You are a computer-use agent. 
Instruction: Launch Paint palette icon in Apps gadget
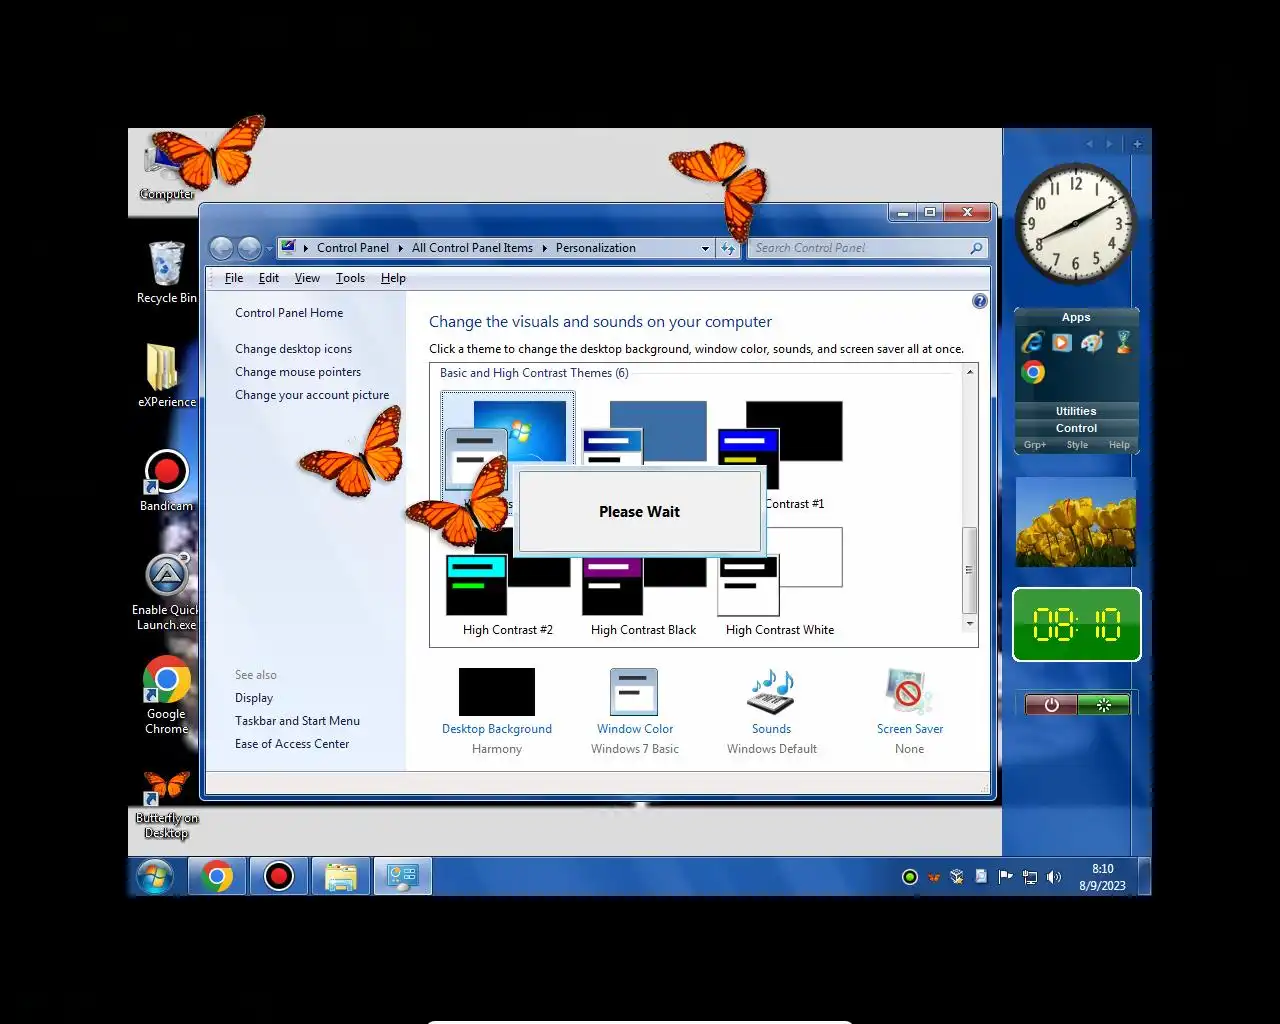click(1092, 343)
